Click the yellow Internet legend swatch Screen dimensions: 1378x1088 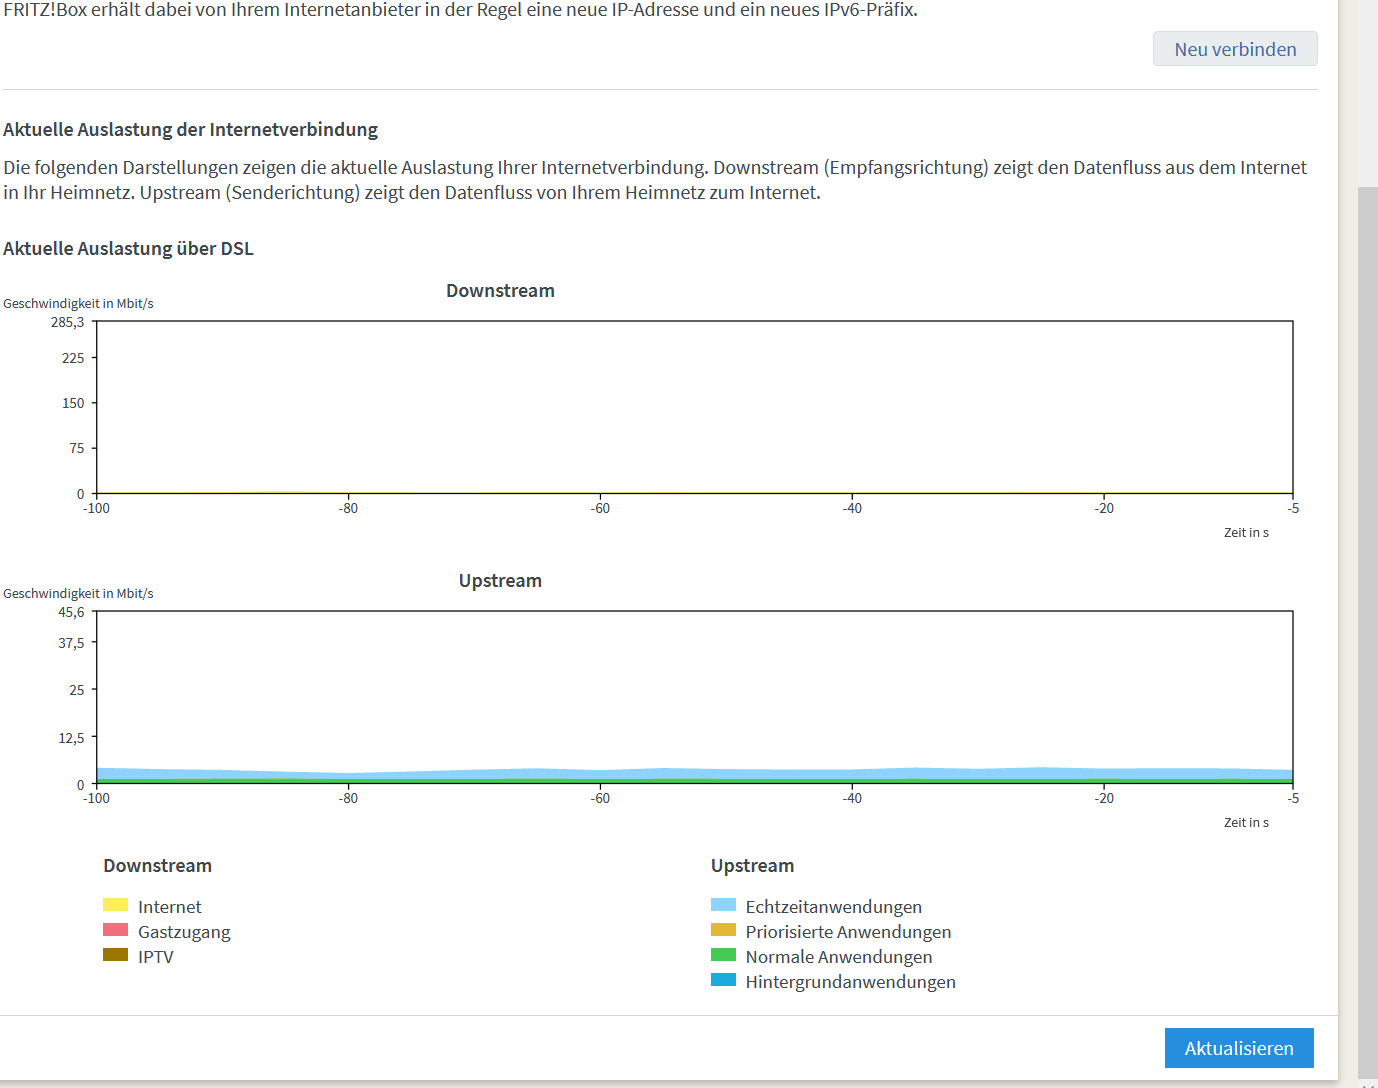[115, 905]
